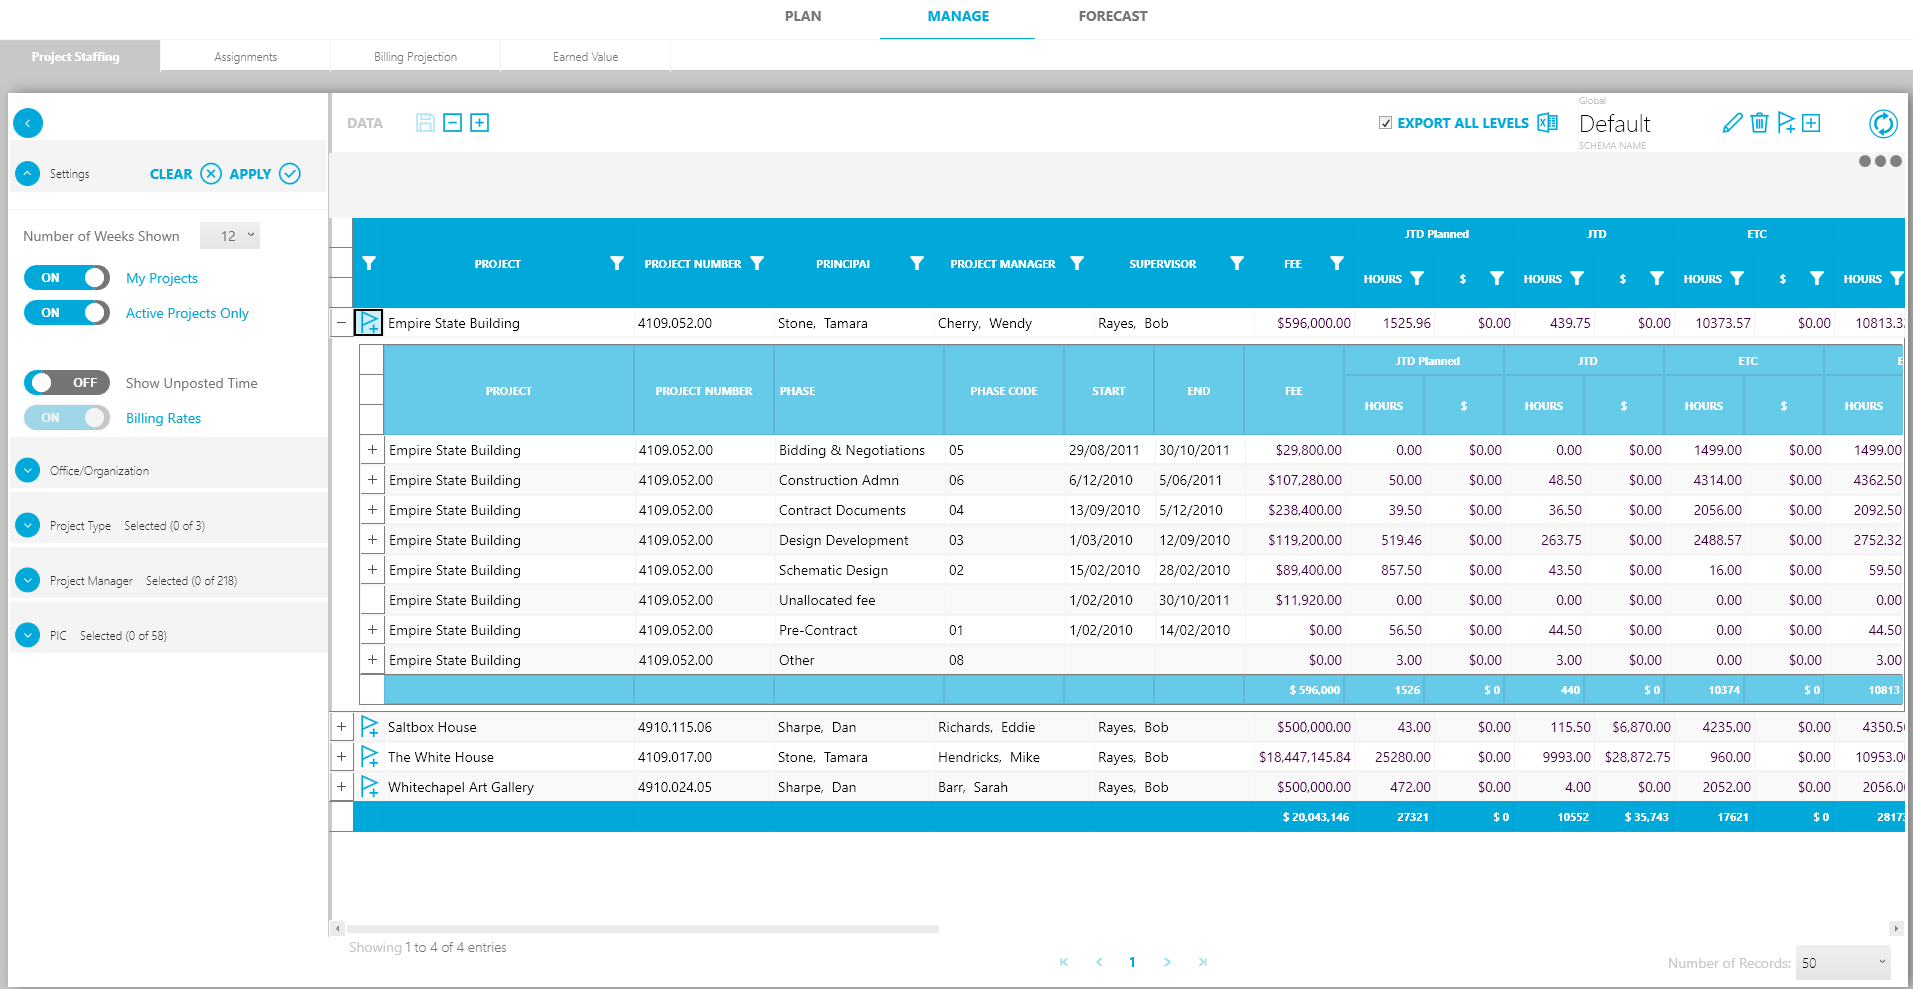Viewport: 1913px width, 989px height.
Task: Click the expand-all plus icon beside DATA
Action: click(480, 122)
